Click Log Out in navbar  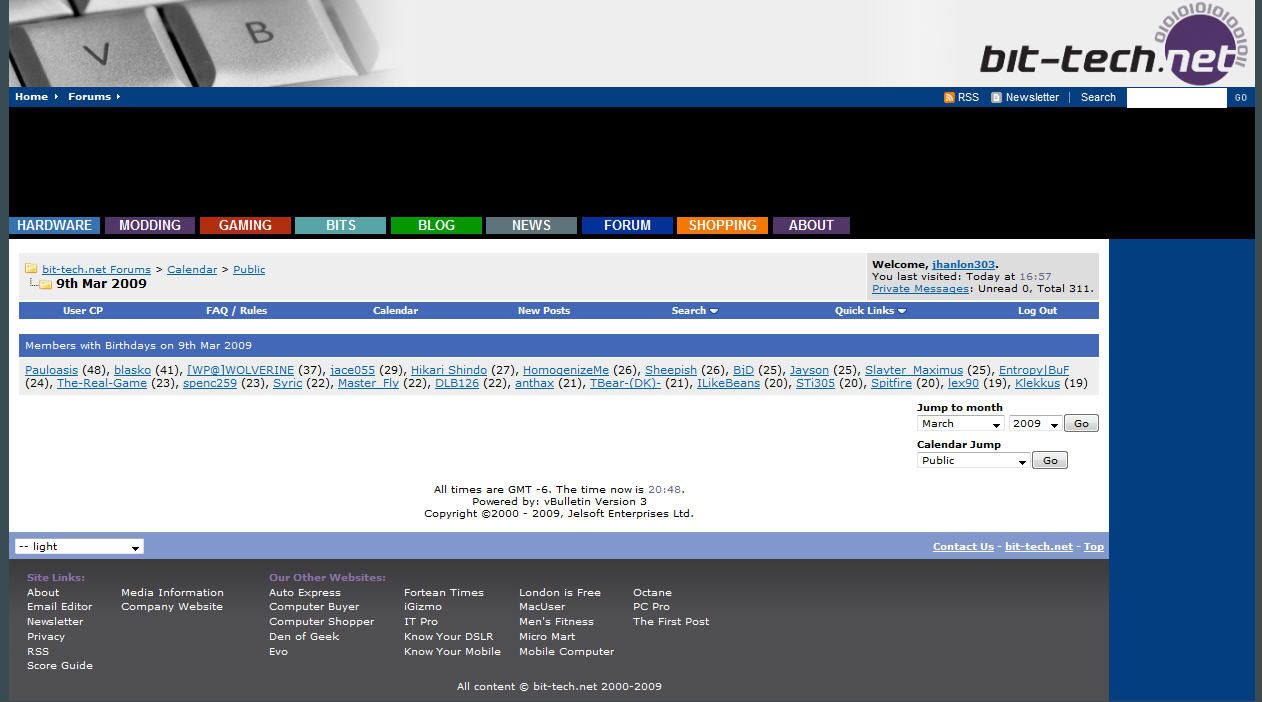click(1037, 311)
